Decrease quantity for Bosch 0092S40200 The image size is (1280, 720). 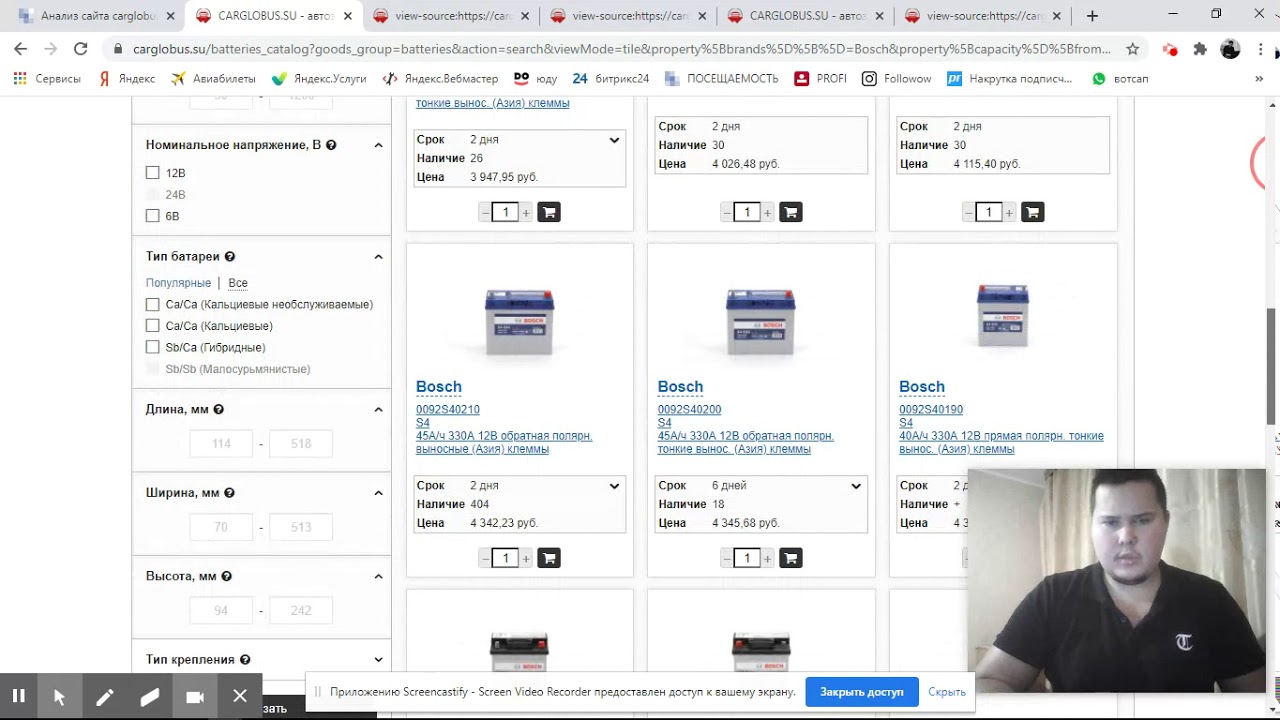[727, 559]
